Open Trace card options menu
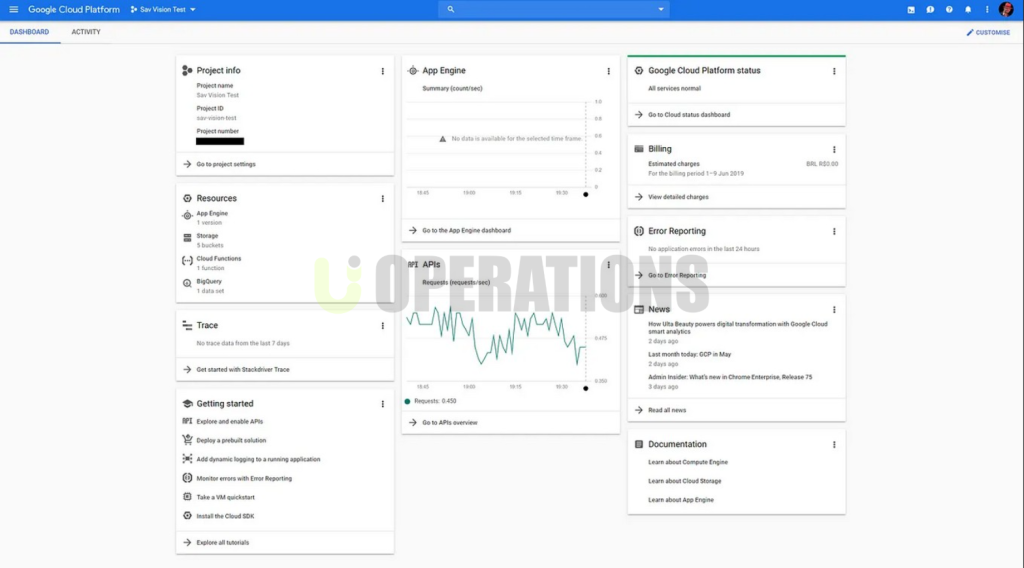1024x568 pixels. point(383,326)
